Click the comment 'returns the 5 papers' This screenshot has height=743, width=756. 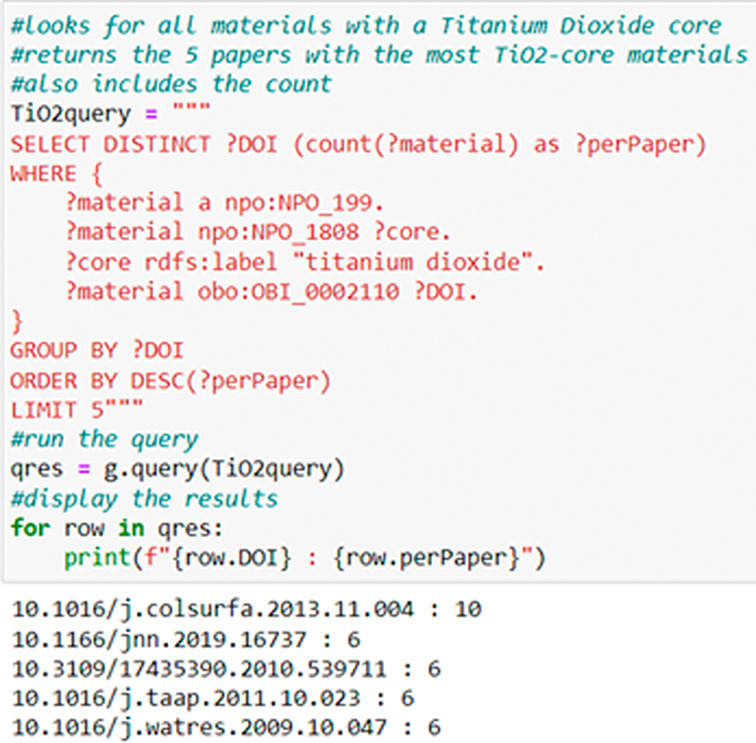[x=378, y=55]
